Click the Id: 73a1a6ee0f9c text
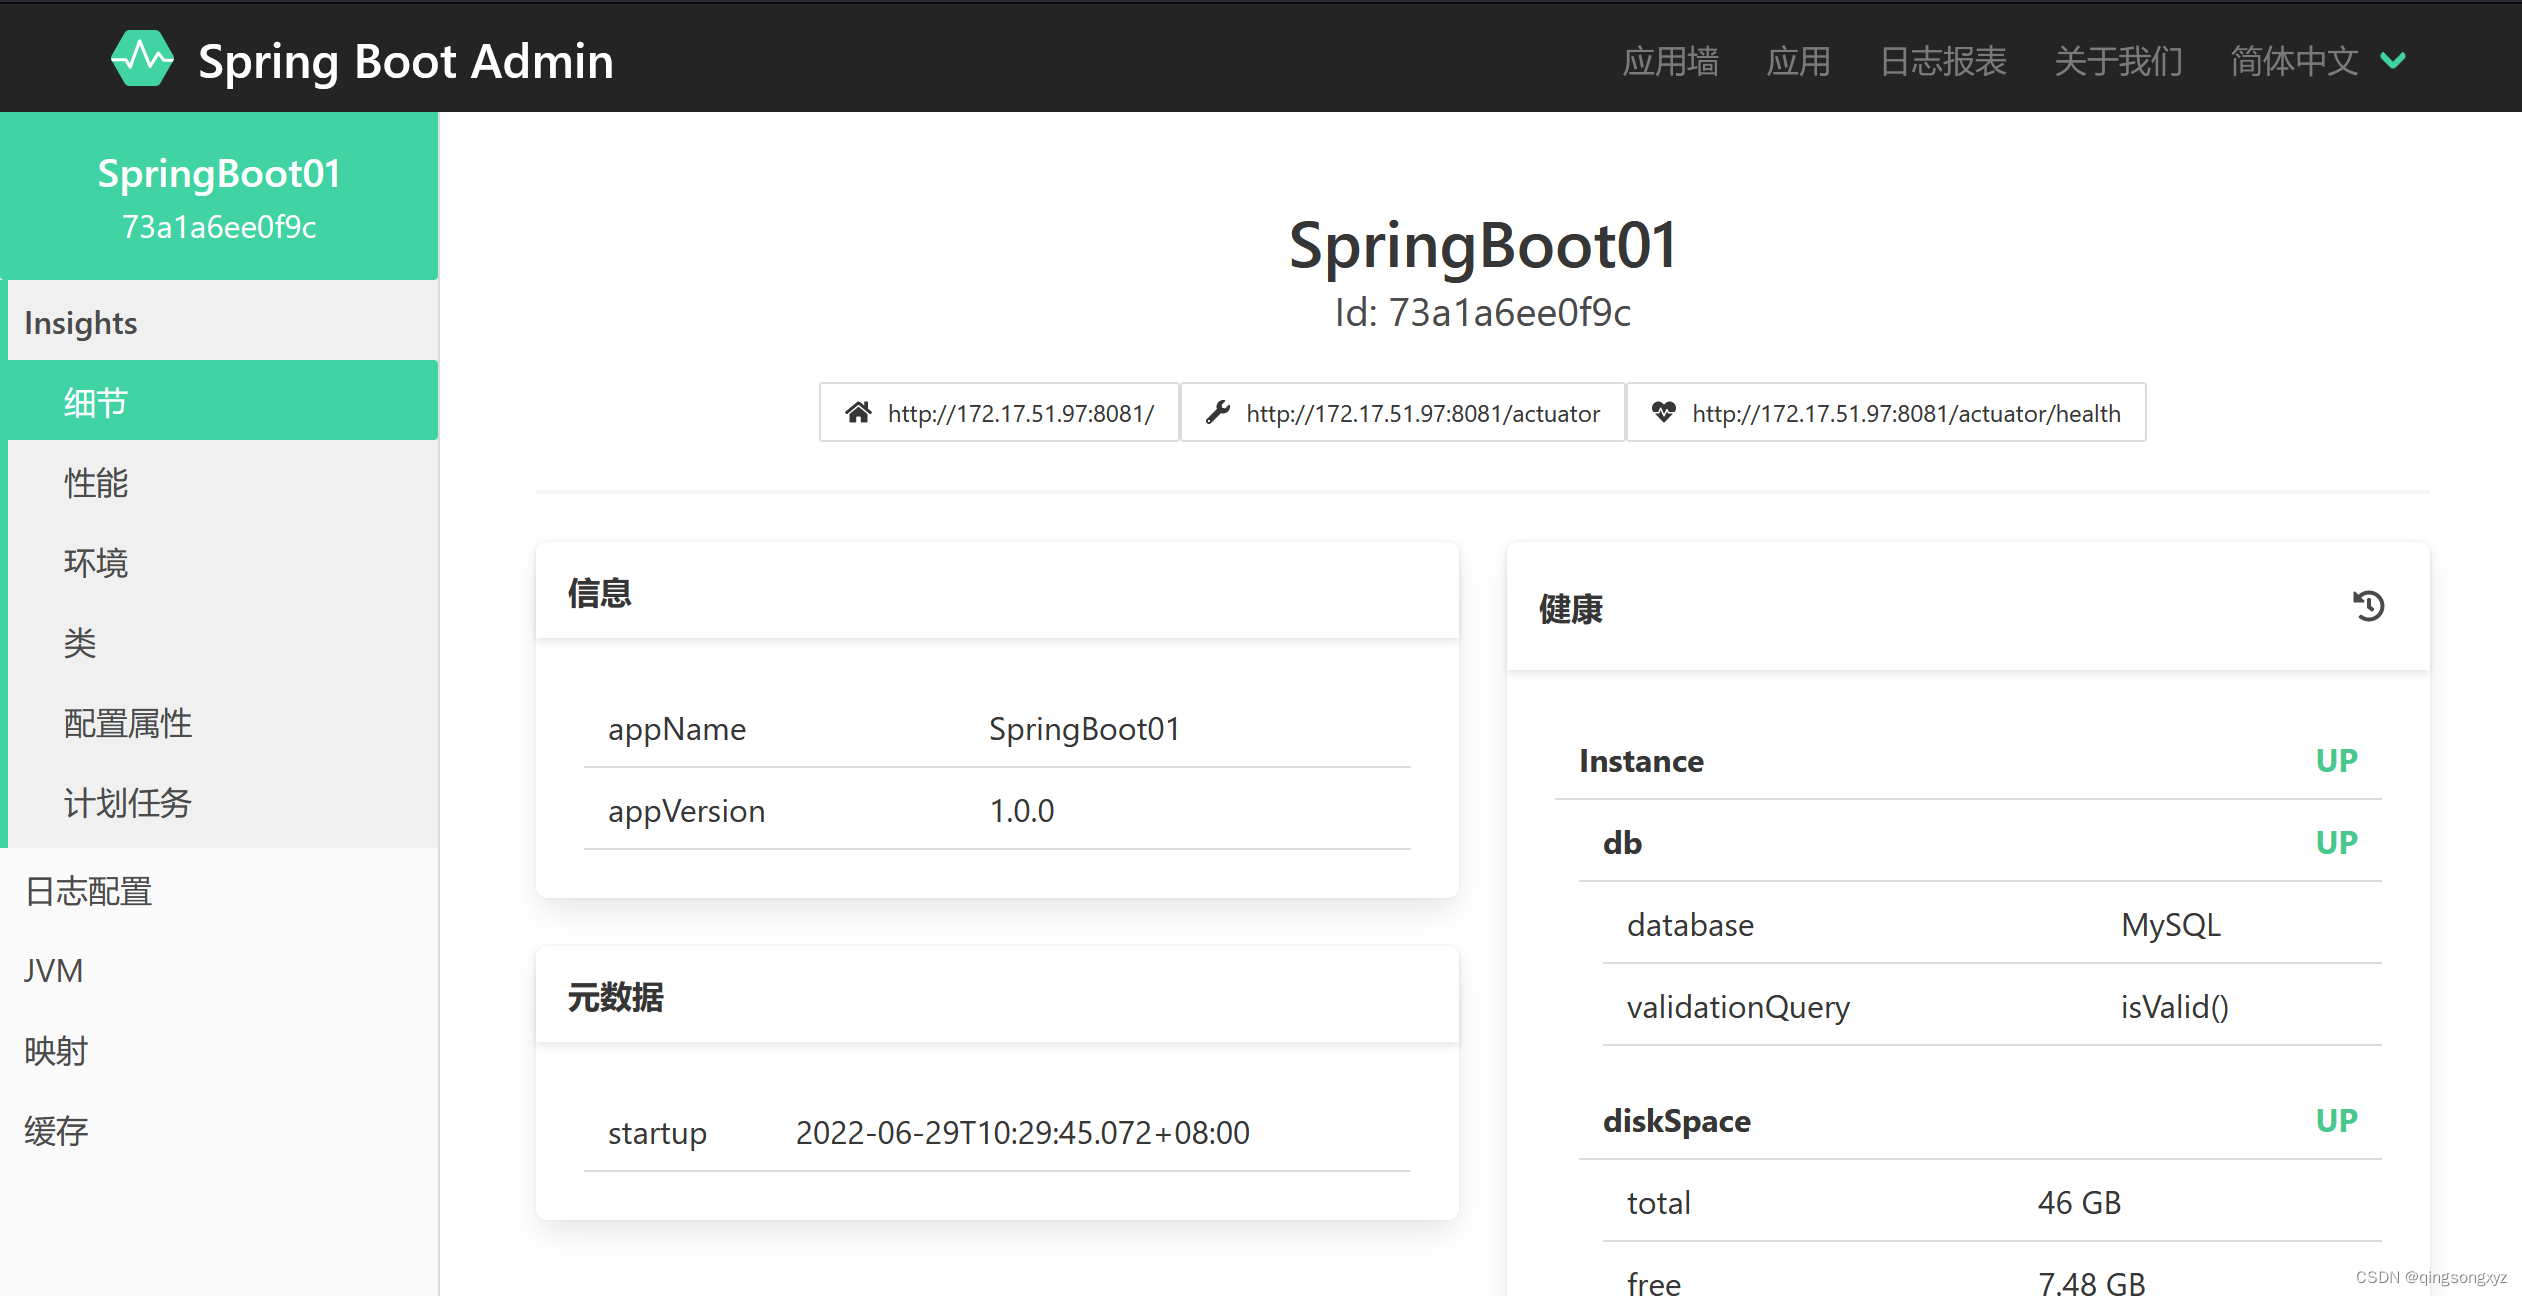The height and width of the screenshot is (1296, 2522). pyautogui.click(x=1482, y=312)
